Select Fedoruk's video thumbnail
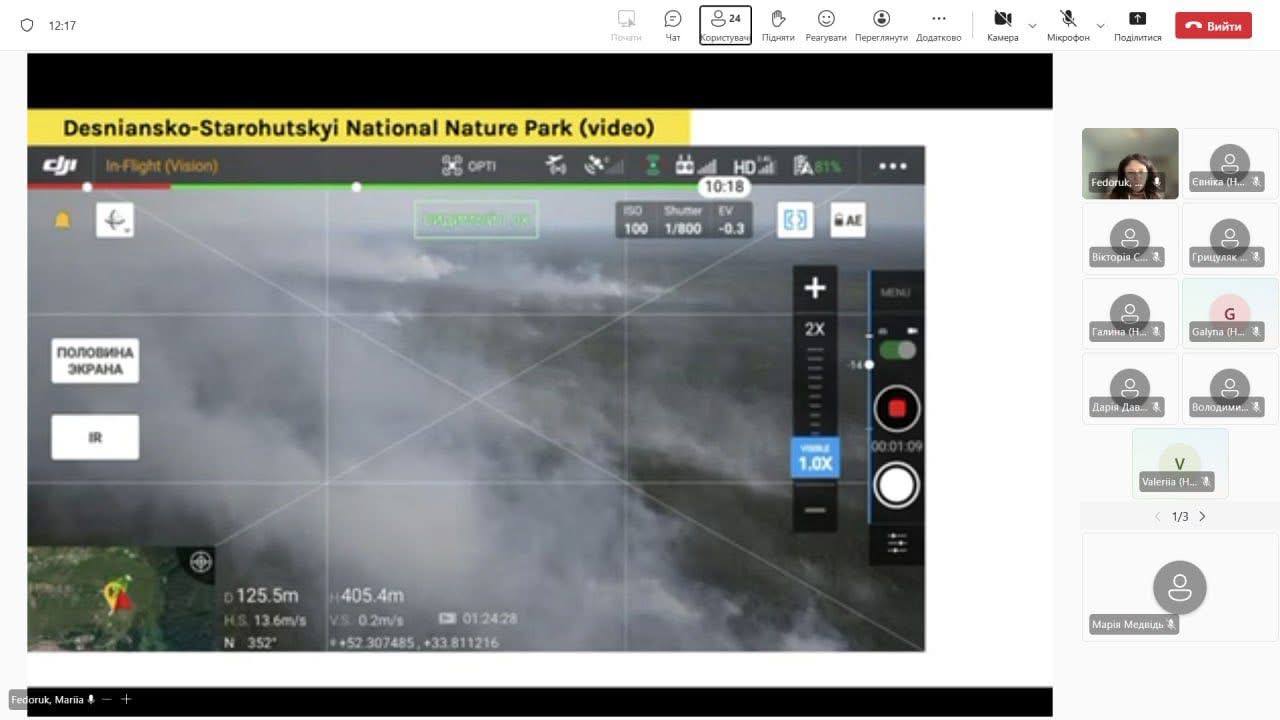The width and height of the screenshot is (1280, 720). pos(1129,163)
